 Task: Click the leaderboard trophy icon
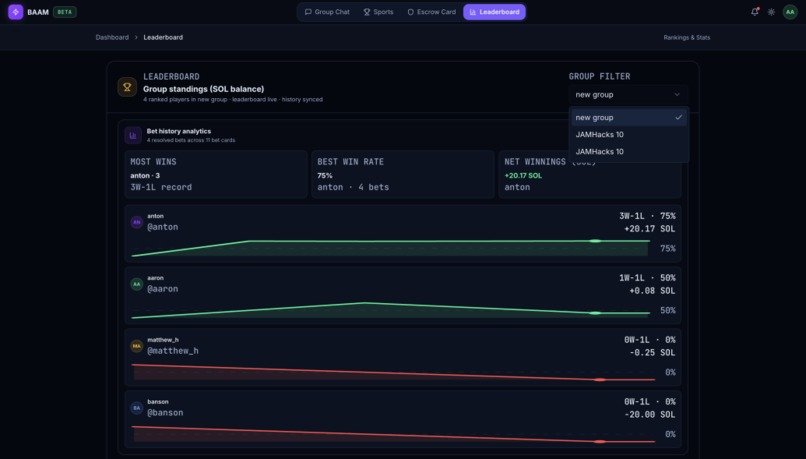coord(127,87)
